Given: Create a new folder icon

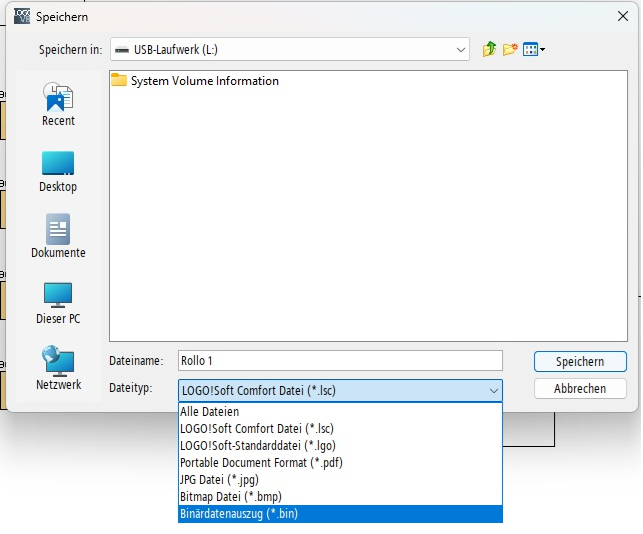Looking at the screenshot, I should tap(510, 50).
